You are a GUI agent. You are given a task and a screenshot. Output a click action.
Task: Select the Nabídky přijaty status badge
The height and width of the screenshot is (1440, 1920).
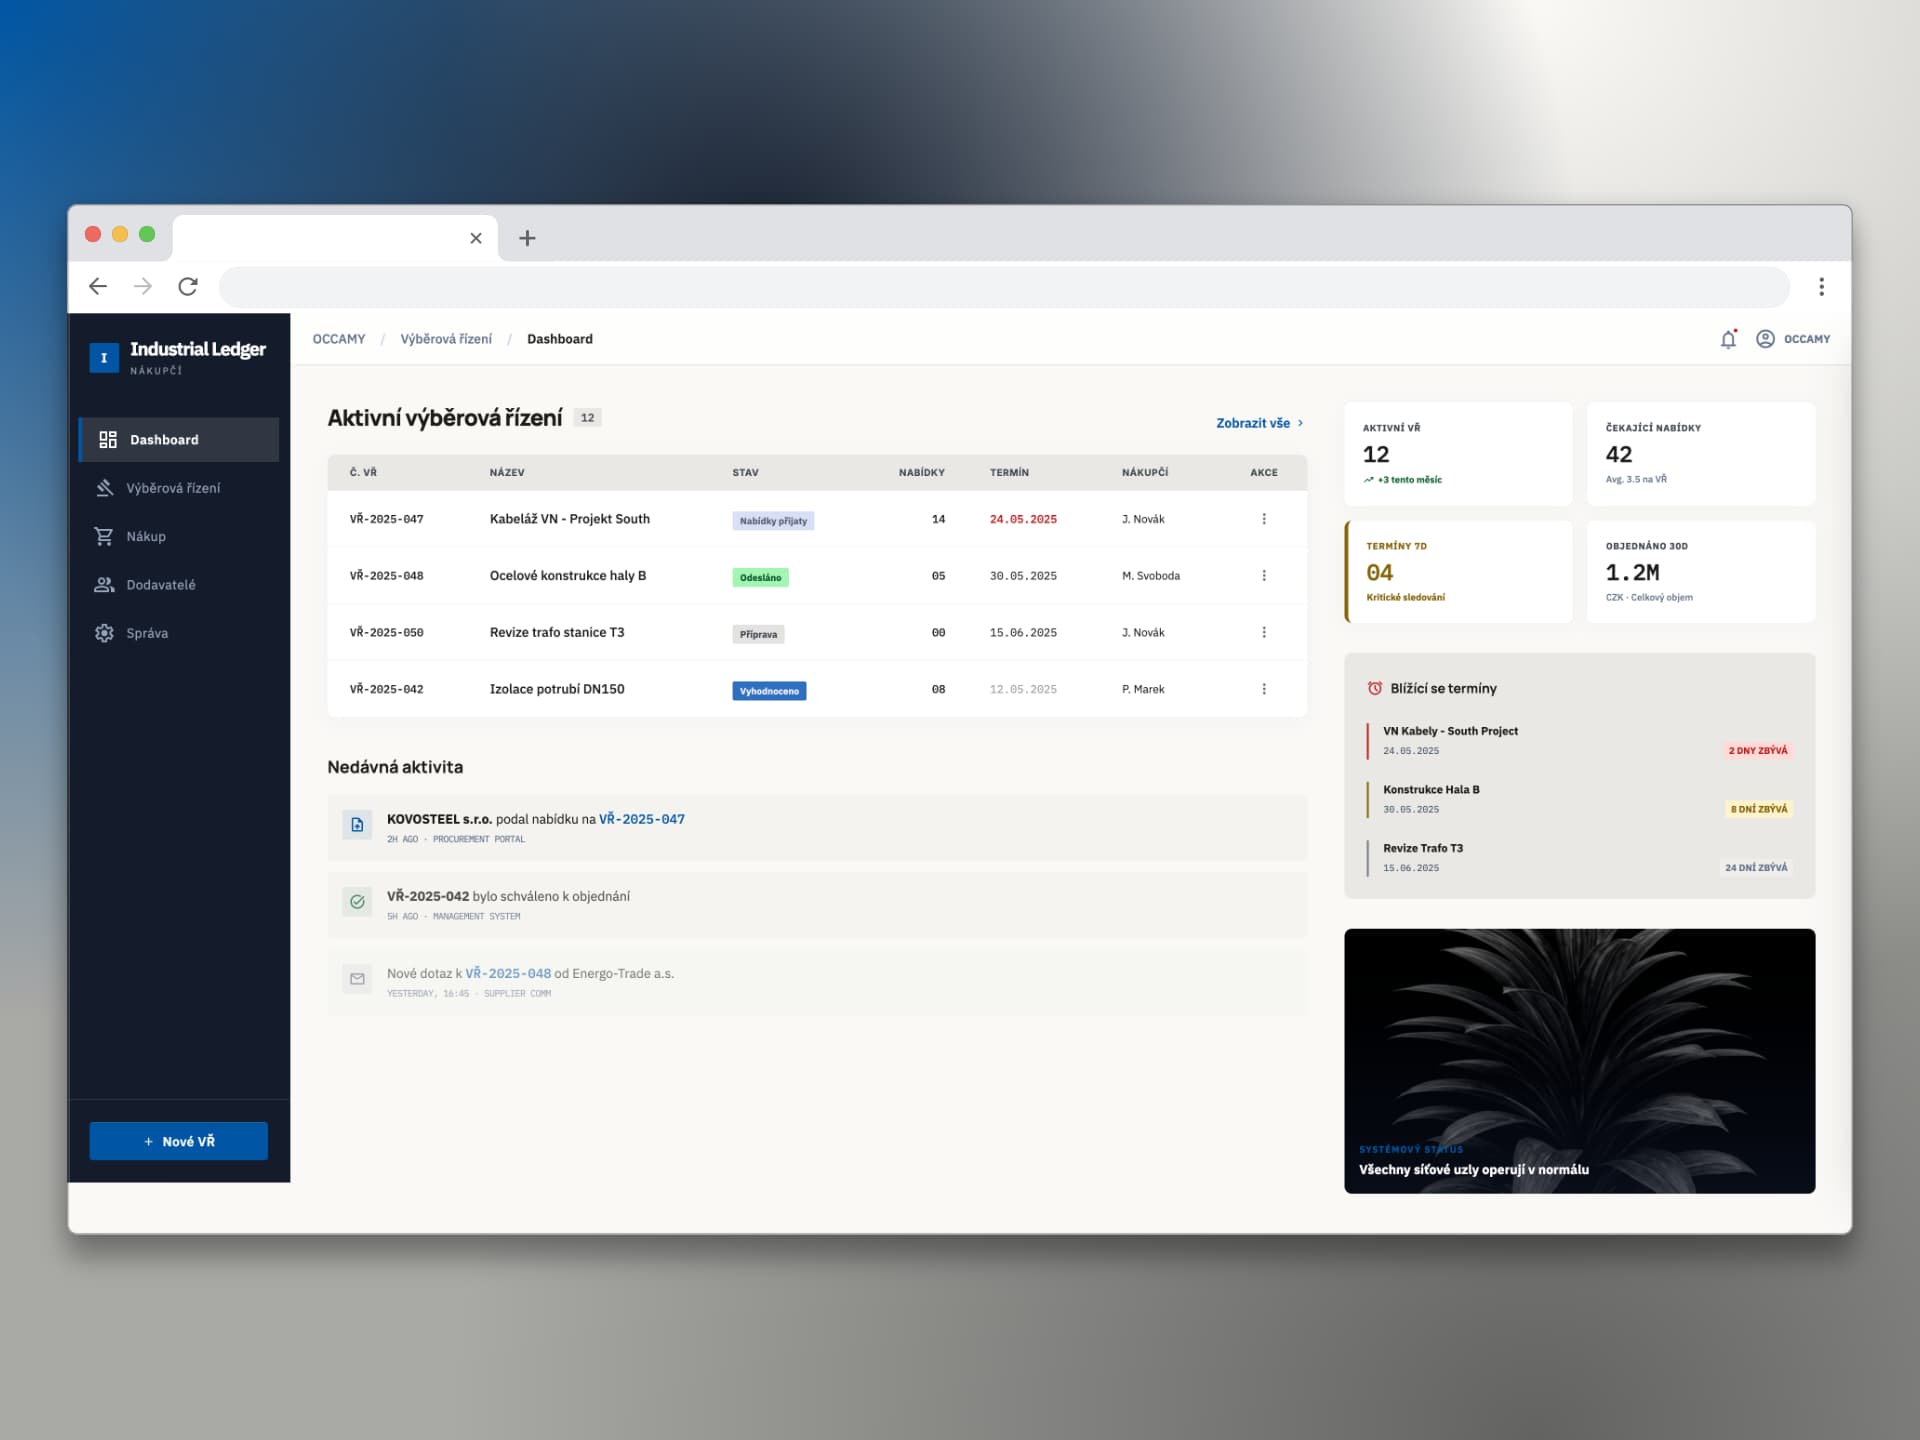[x=774, y=520]
